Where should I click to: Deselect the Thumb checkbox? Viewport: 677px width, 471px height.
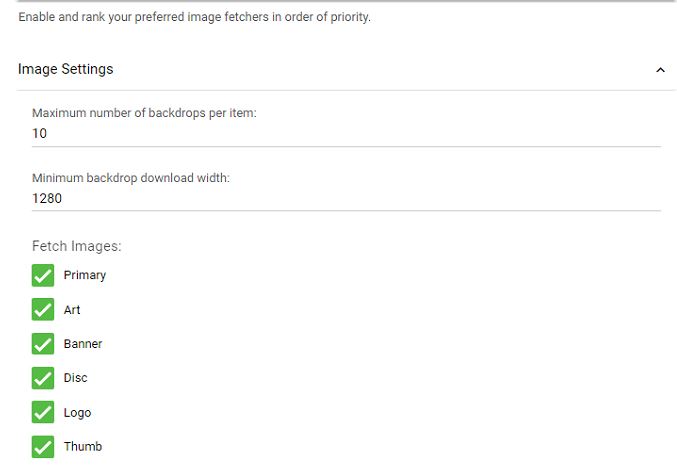point(43,447)
